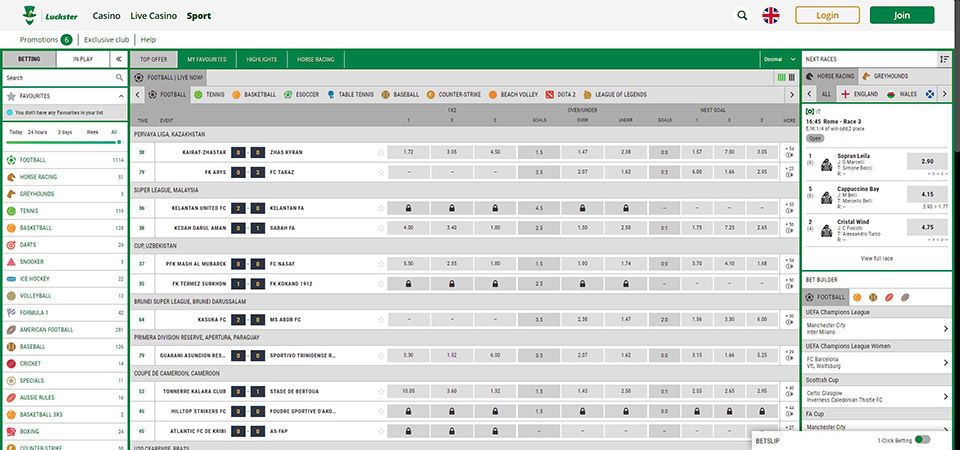Favourite the FK Arys match star
The image size is (960, 450).
[x=381, y=173]
